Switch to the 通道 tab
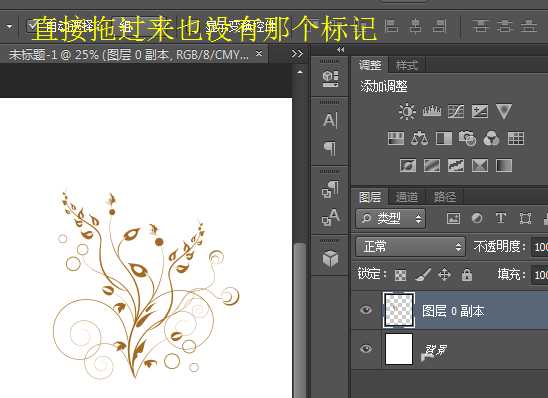Viewport: 548px width, 398px height. [406, 197]
